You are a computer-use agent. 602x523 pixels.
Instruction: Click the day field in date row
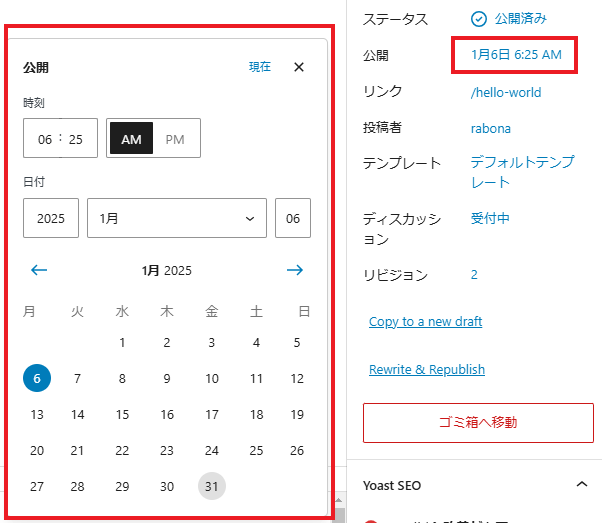click(292, 218)
